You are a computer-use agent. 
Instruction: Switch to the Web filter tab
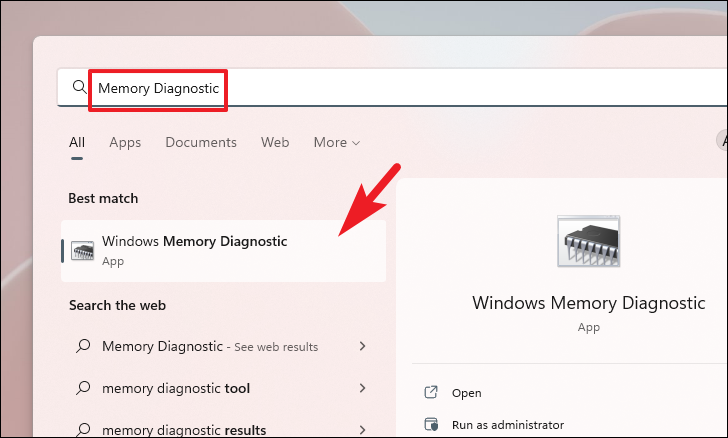[275, 142]
